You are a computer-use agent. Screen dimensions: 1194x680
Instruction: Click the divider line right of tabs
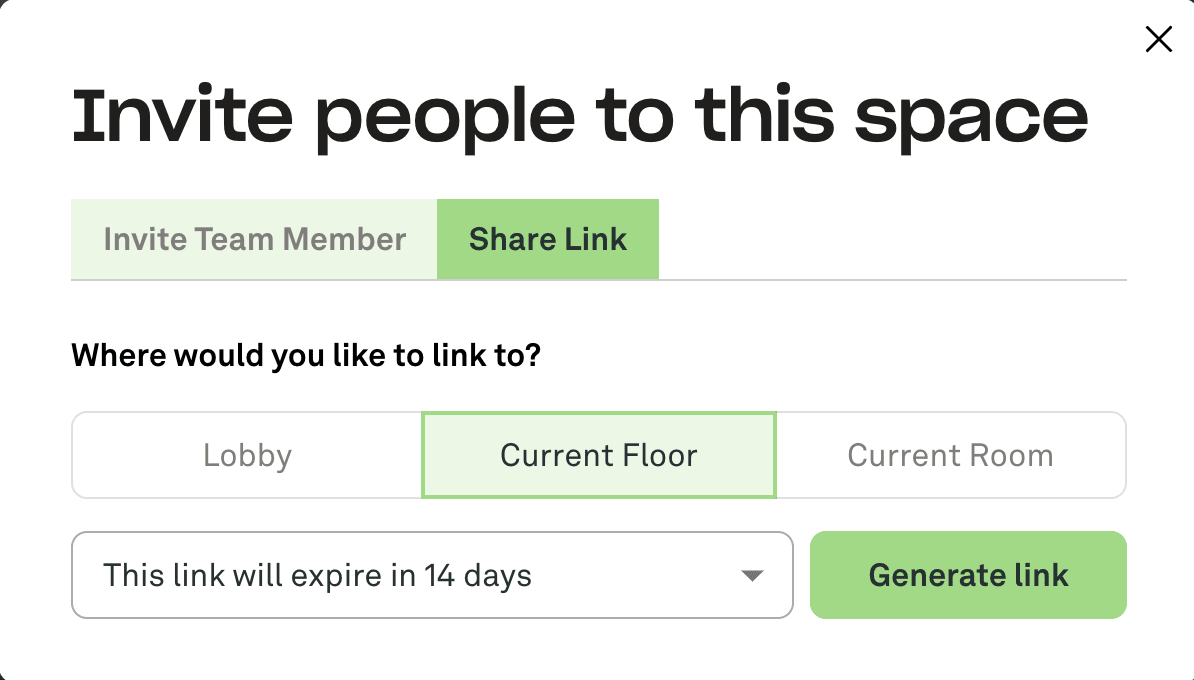pos(890,279)
